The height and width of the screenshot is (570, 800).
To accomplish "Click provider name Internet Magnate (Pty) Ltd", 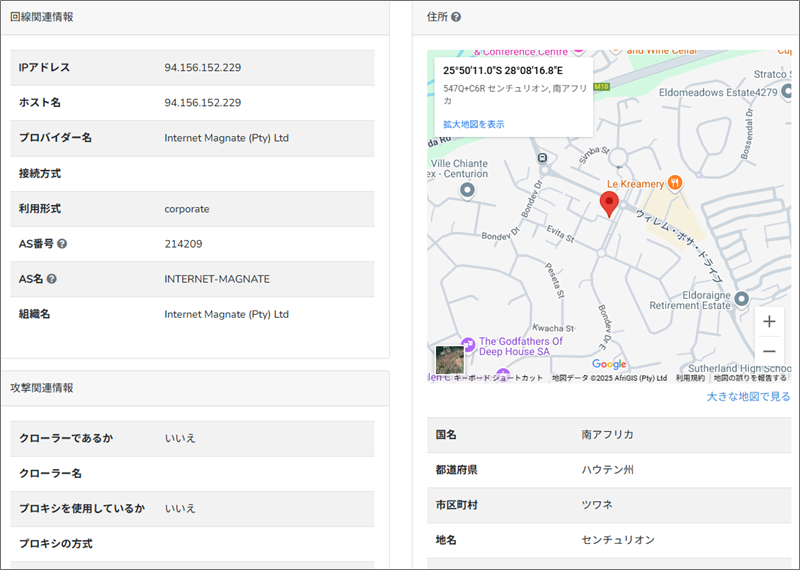I will pyautogui.click(x=227, y=138).
